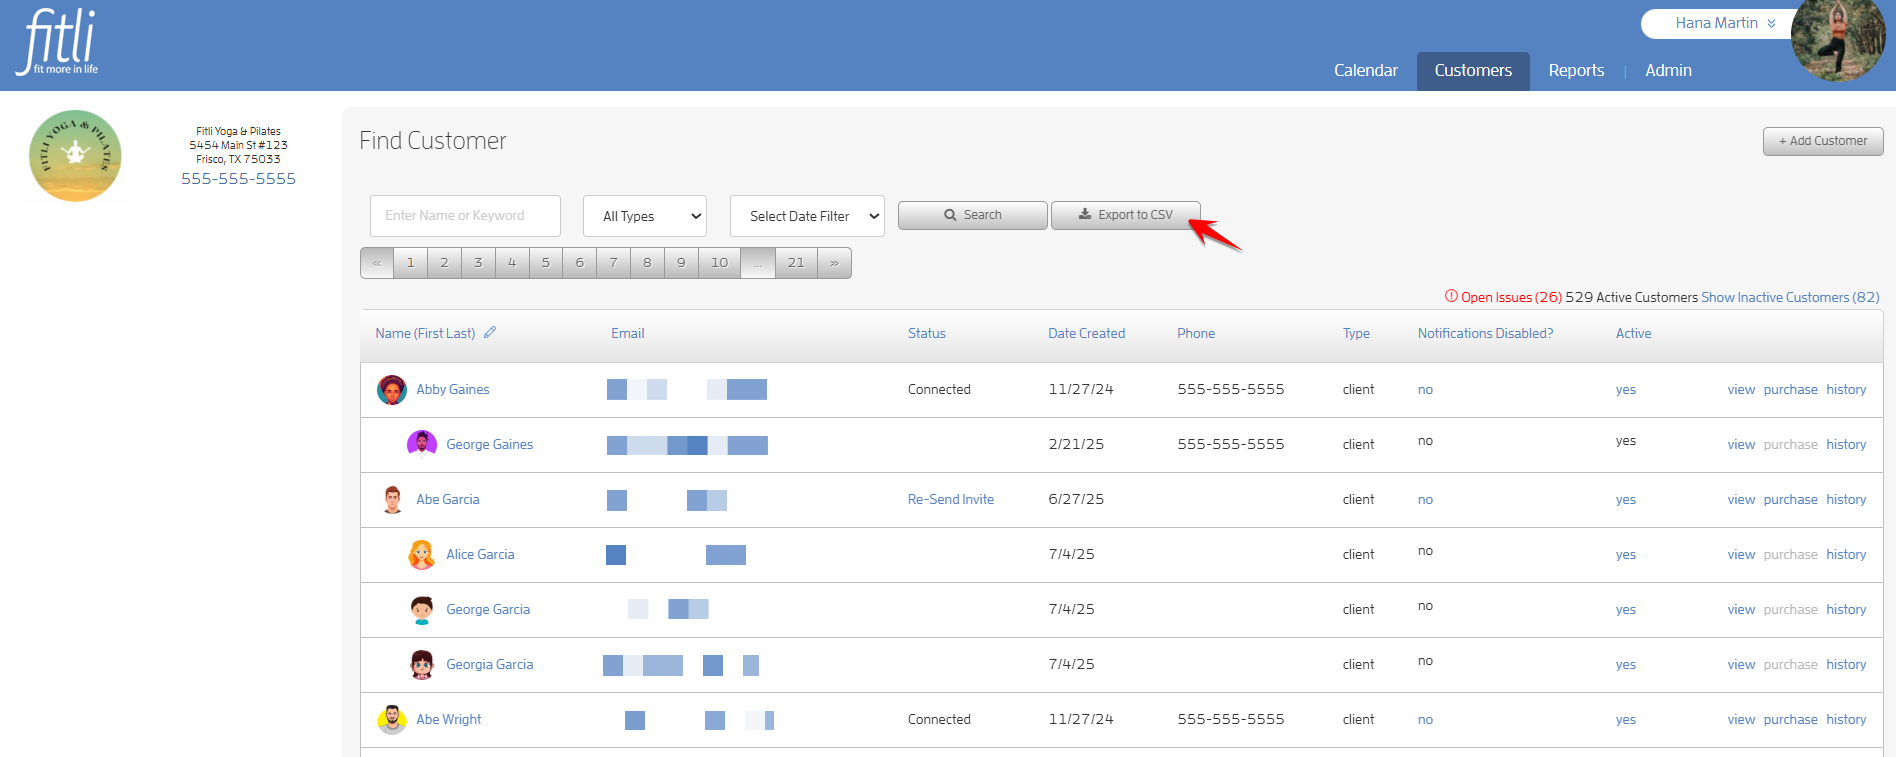
Task: Sort by Notifications Disabled? column header
Action: pos(1485,333)
